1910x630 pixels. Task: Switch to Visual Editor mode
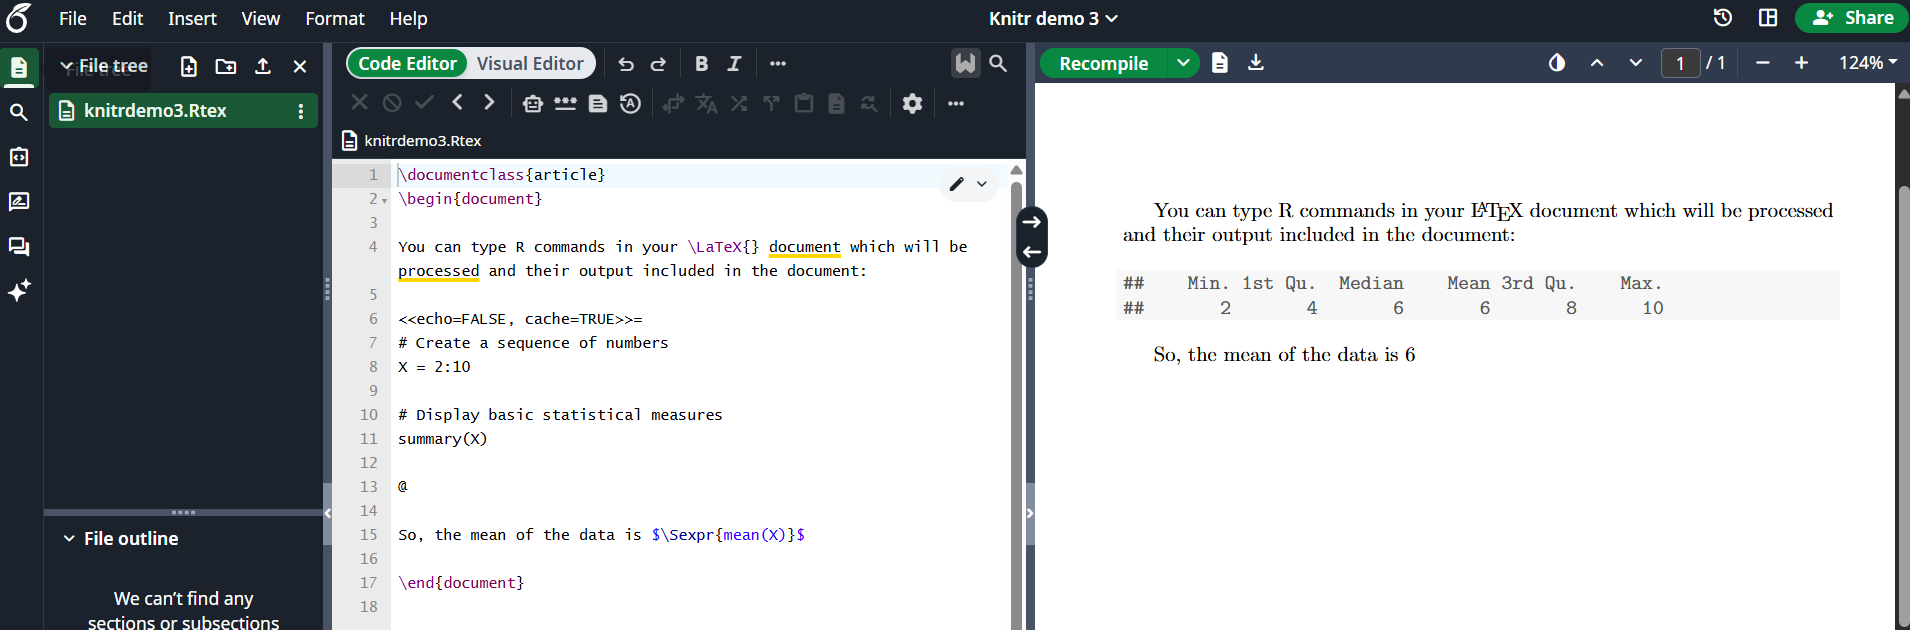[x=530, y=63]
